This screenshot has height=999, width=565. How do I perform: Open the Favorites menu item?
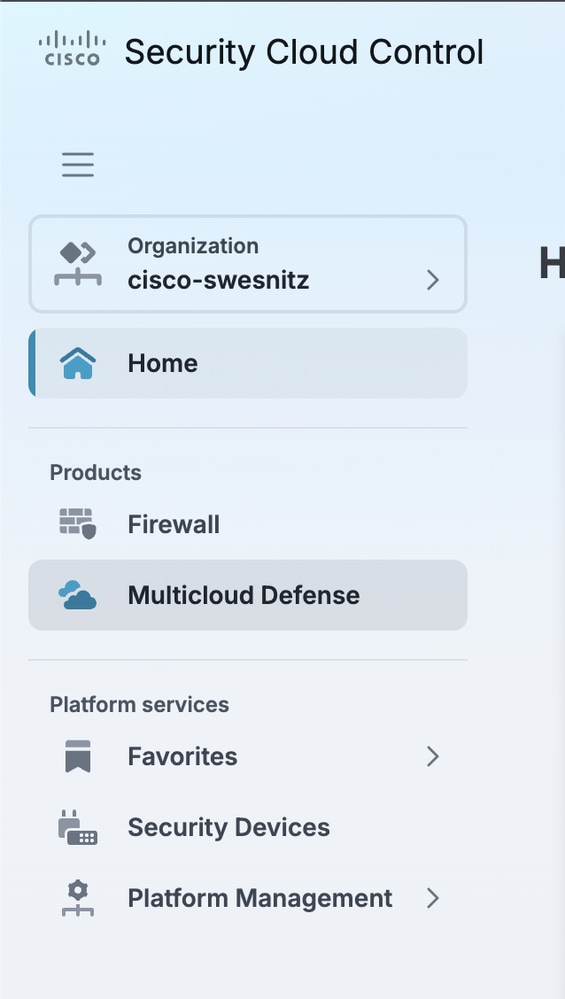click(x=248, y=756)
